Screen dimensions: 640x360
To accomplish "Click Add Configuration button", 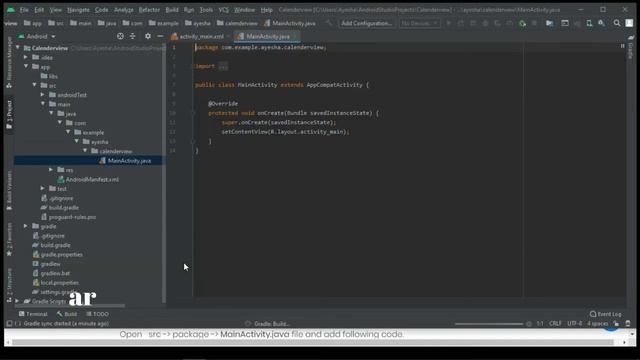I will (366, 23).
